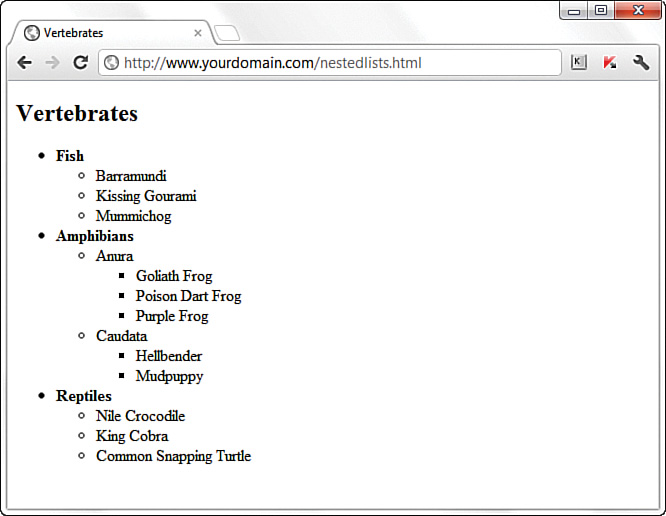Click Common Snapping Turtle entry
The height and width of the screenshot is (516, 666).
[173, 457]
